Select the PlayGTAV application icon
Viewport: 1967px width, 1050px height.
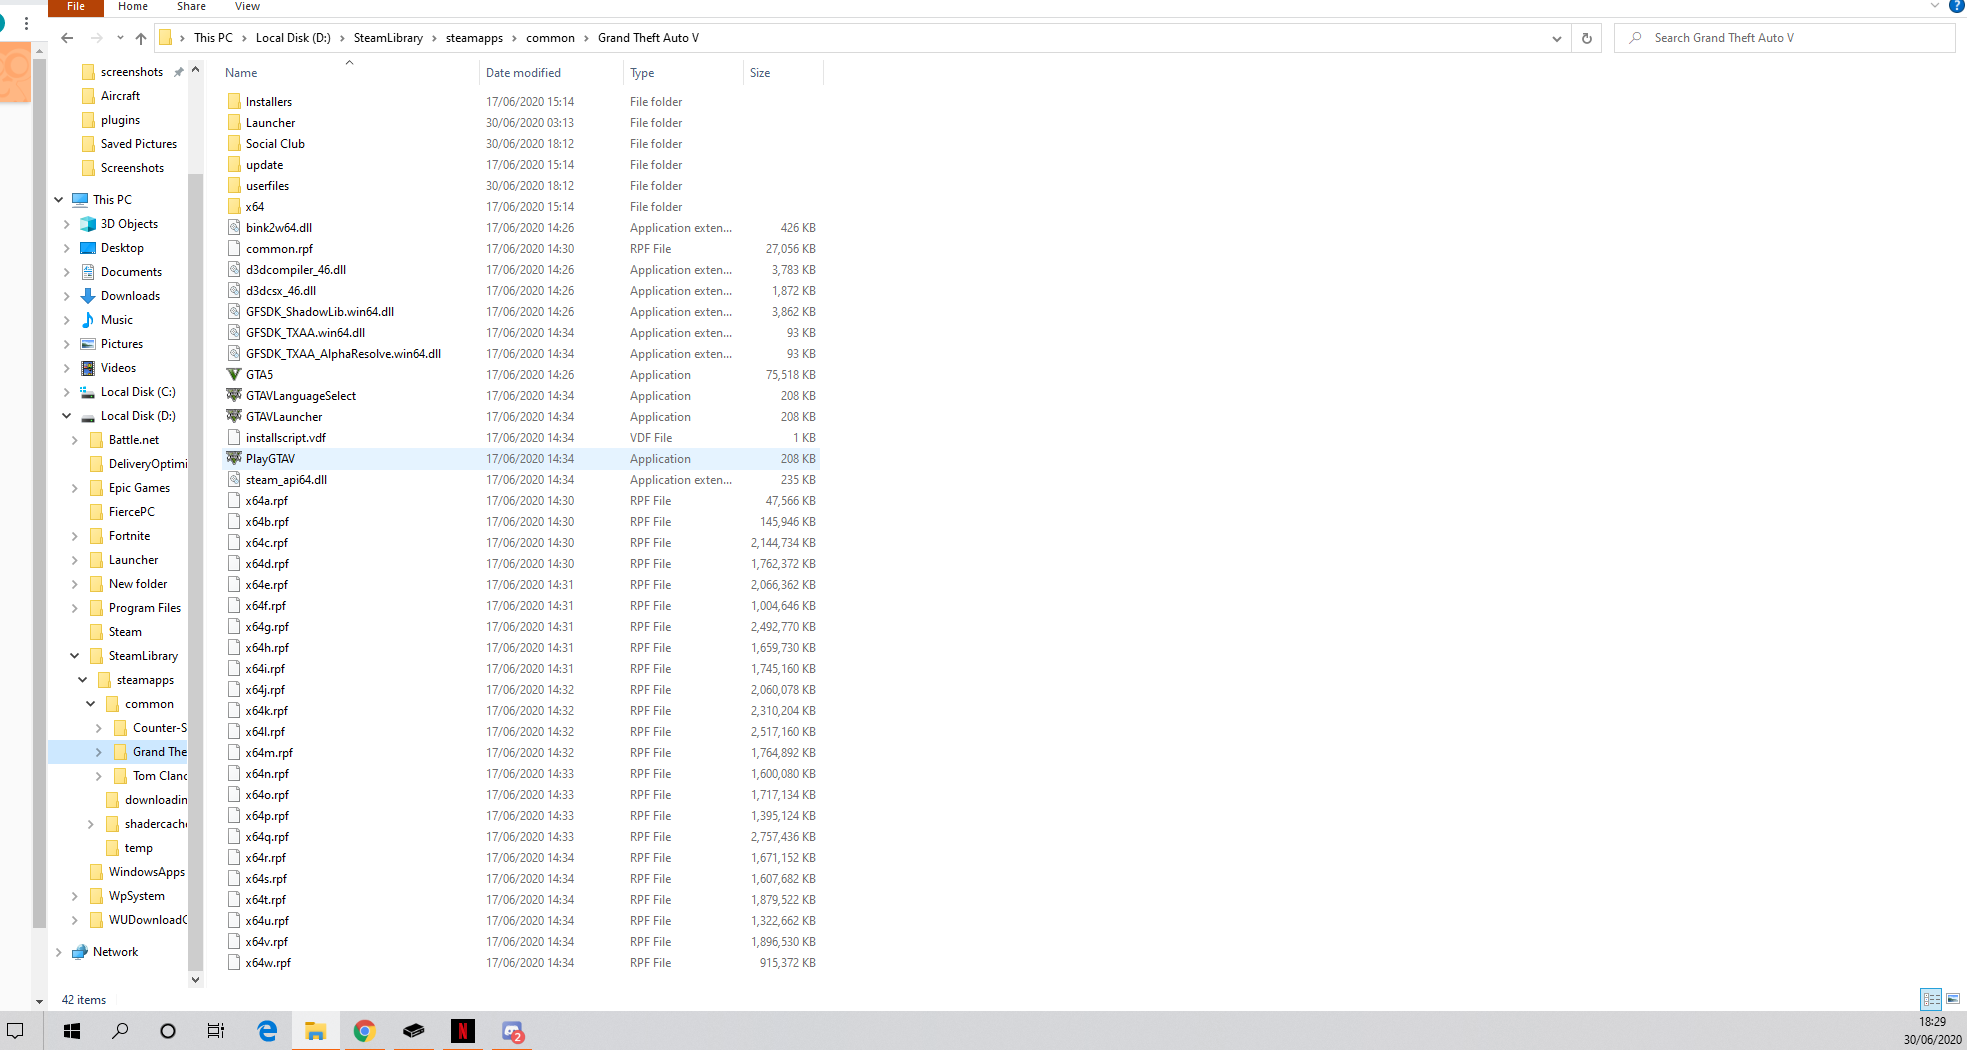point(234,459)
